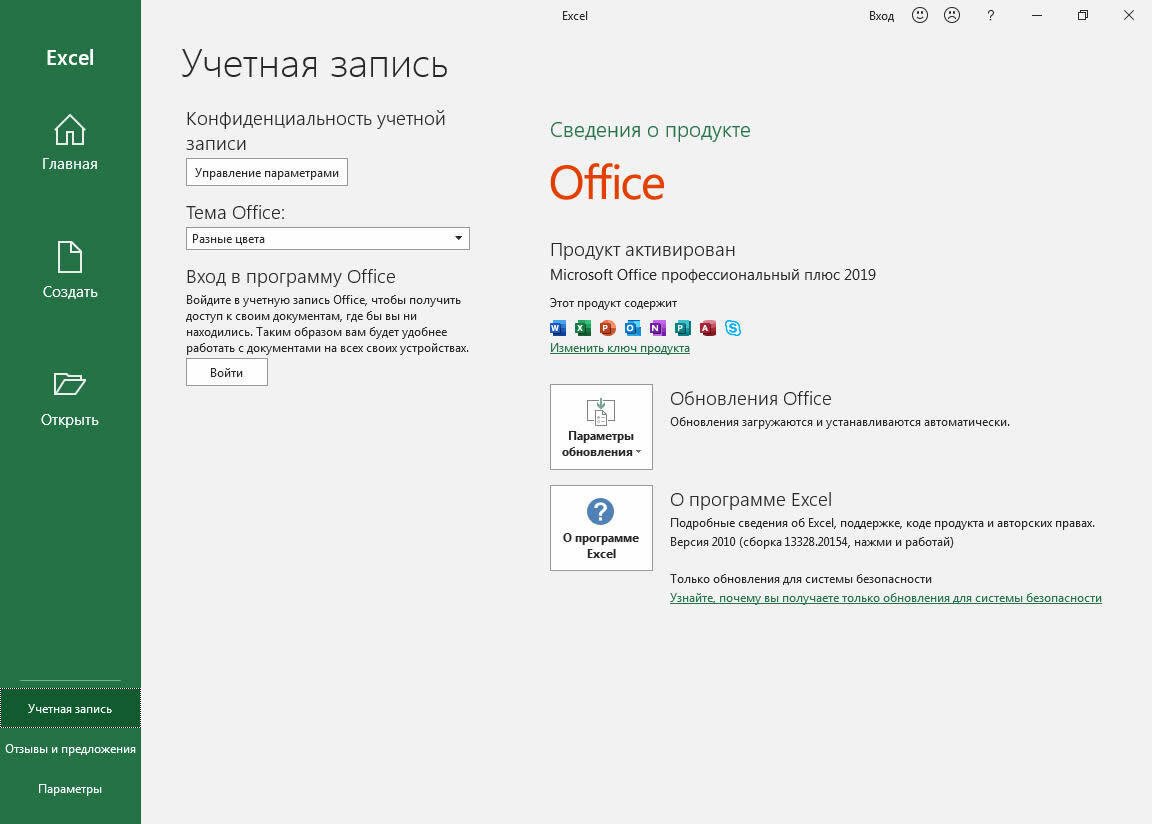The image size is (1152, 824).
Task: Open the Параметры обновления dropdown button
Action: (601, 427)
